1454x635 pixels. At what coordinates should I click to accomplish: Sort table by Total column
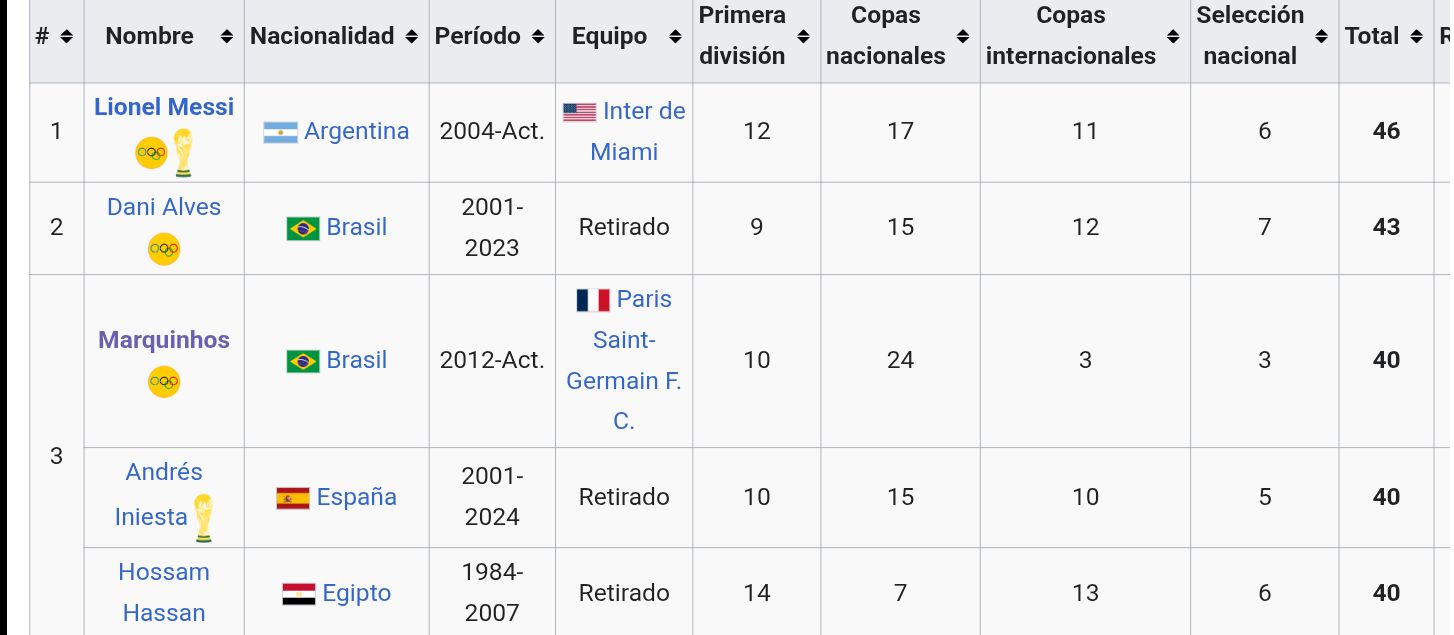[x=1385, y=36]
